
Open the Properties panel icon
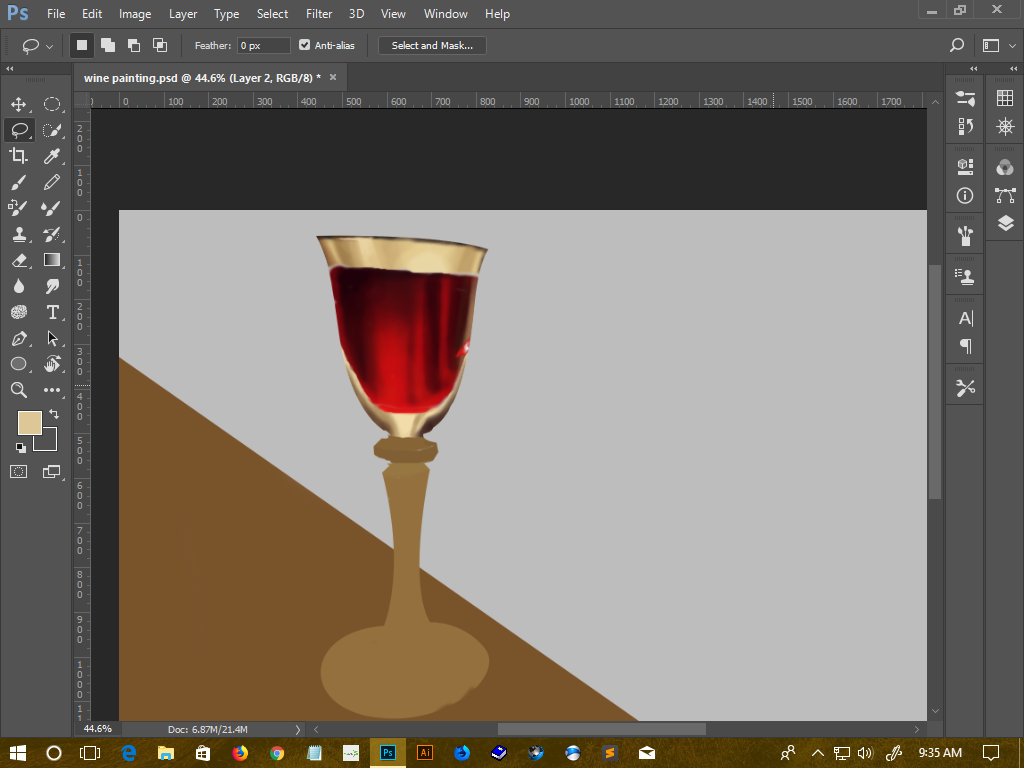point(965,99)
